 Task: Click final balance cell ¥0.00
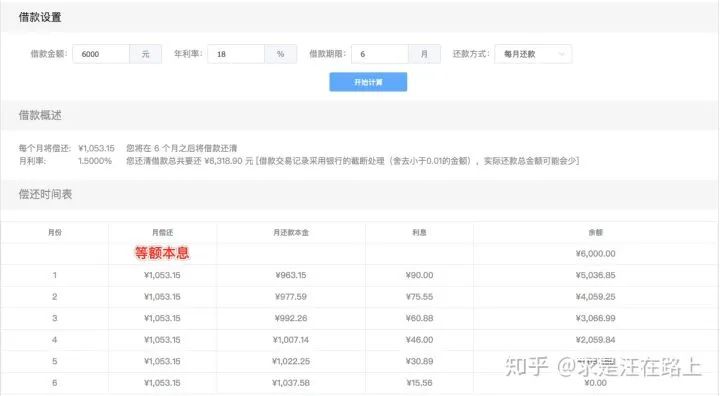(x=596, y=383)
